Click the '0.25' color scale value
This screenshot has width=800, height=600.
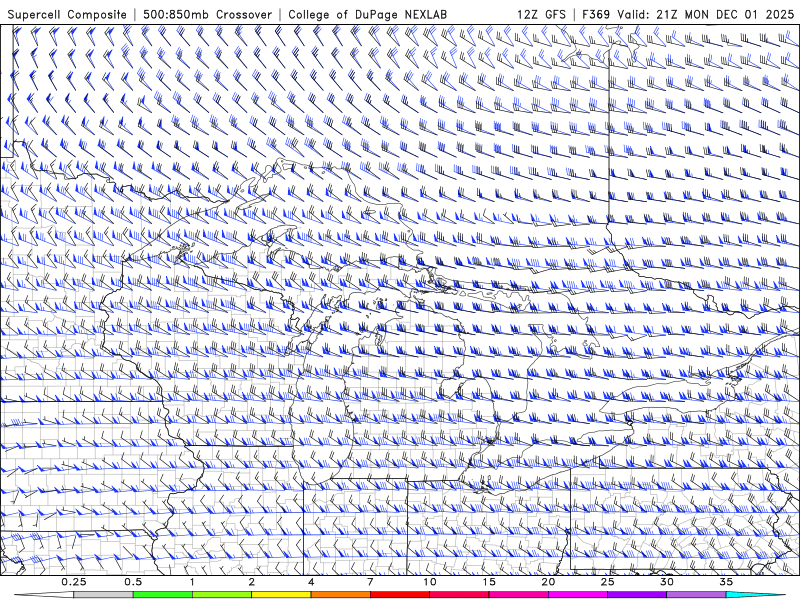pos(74,582)
